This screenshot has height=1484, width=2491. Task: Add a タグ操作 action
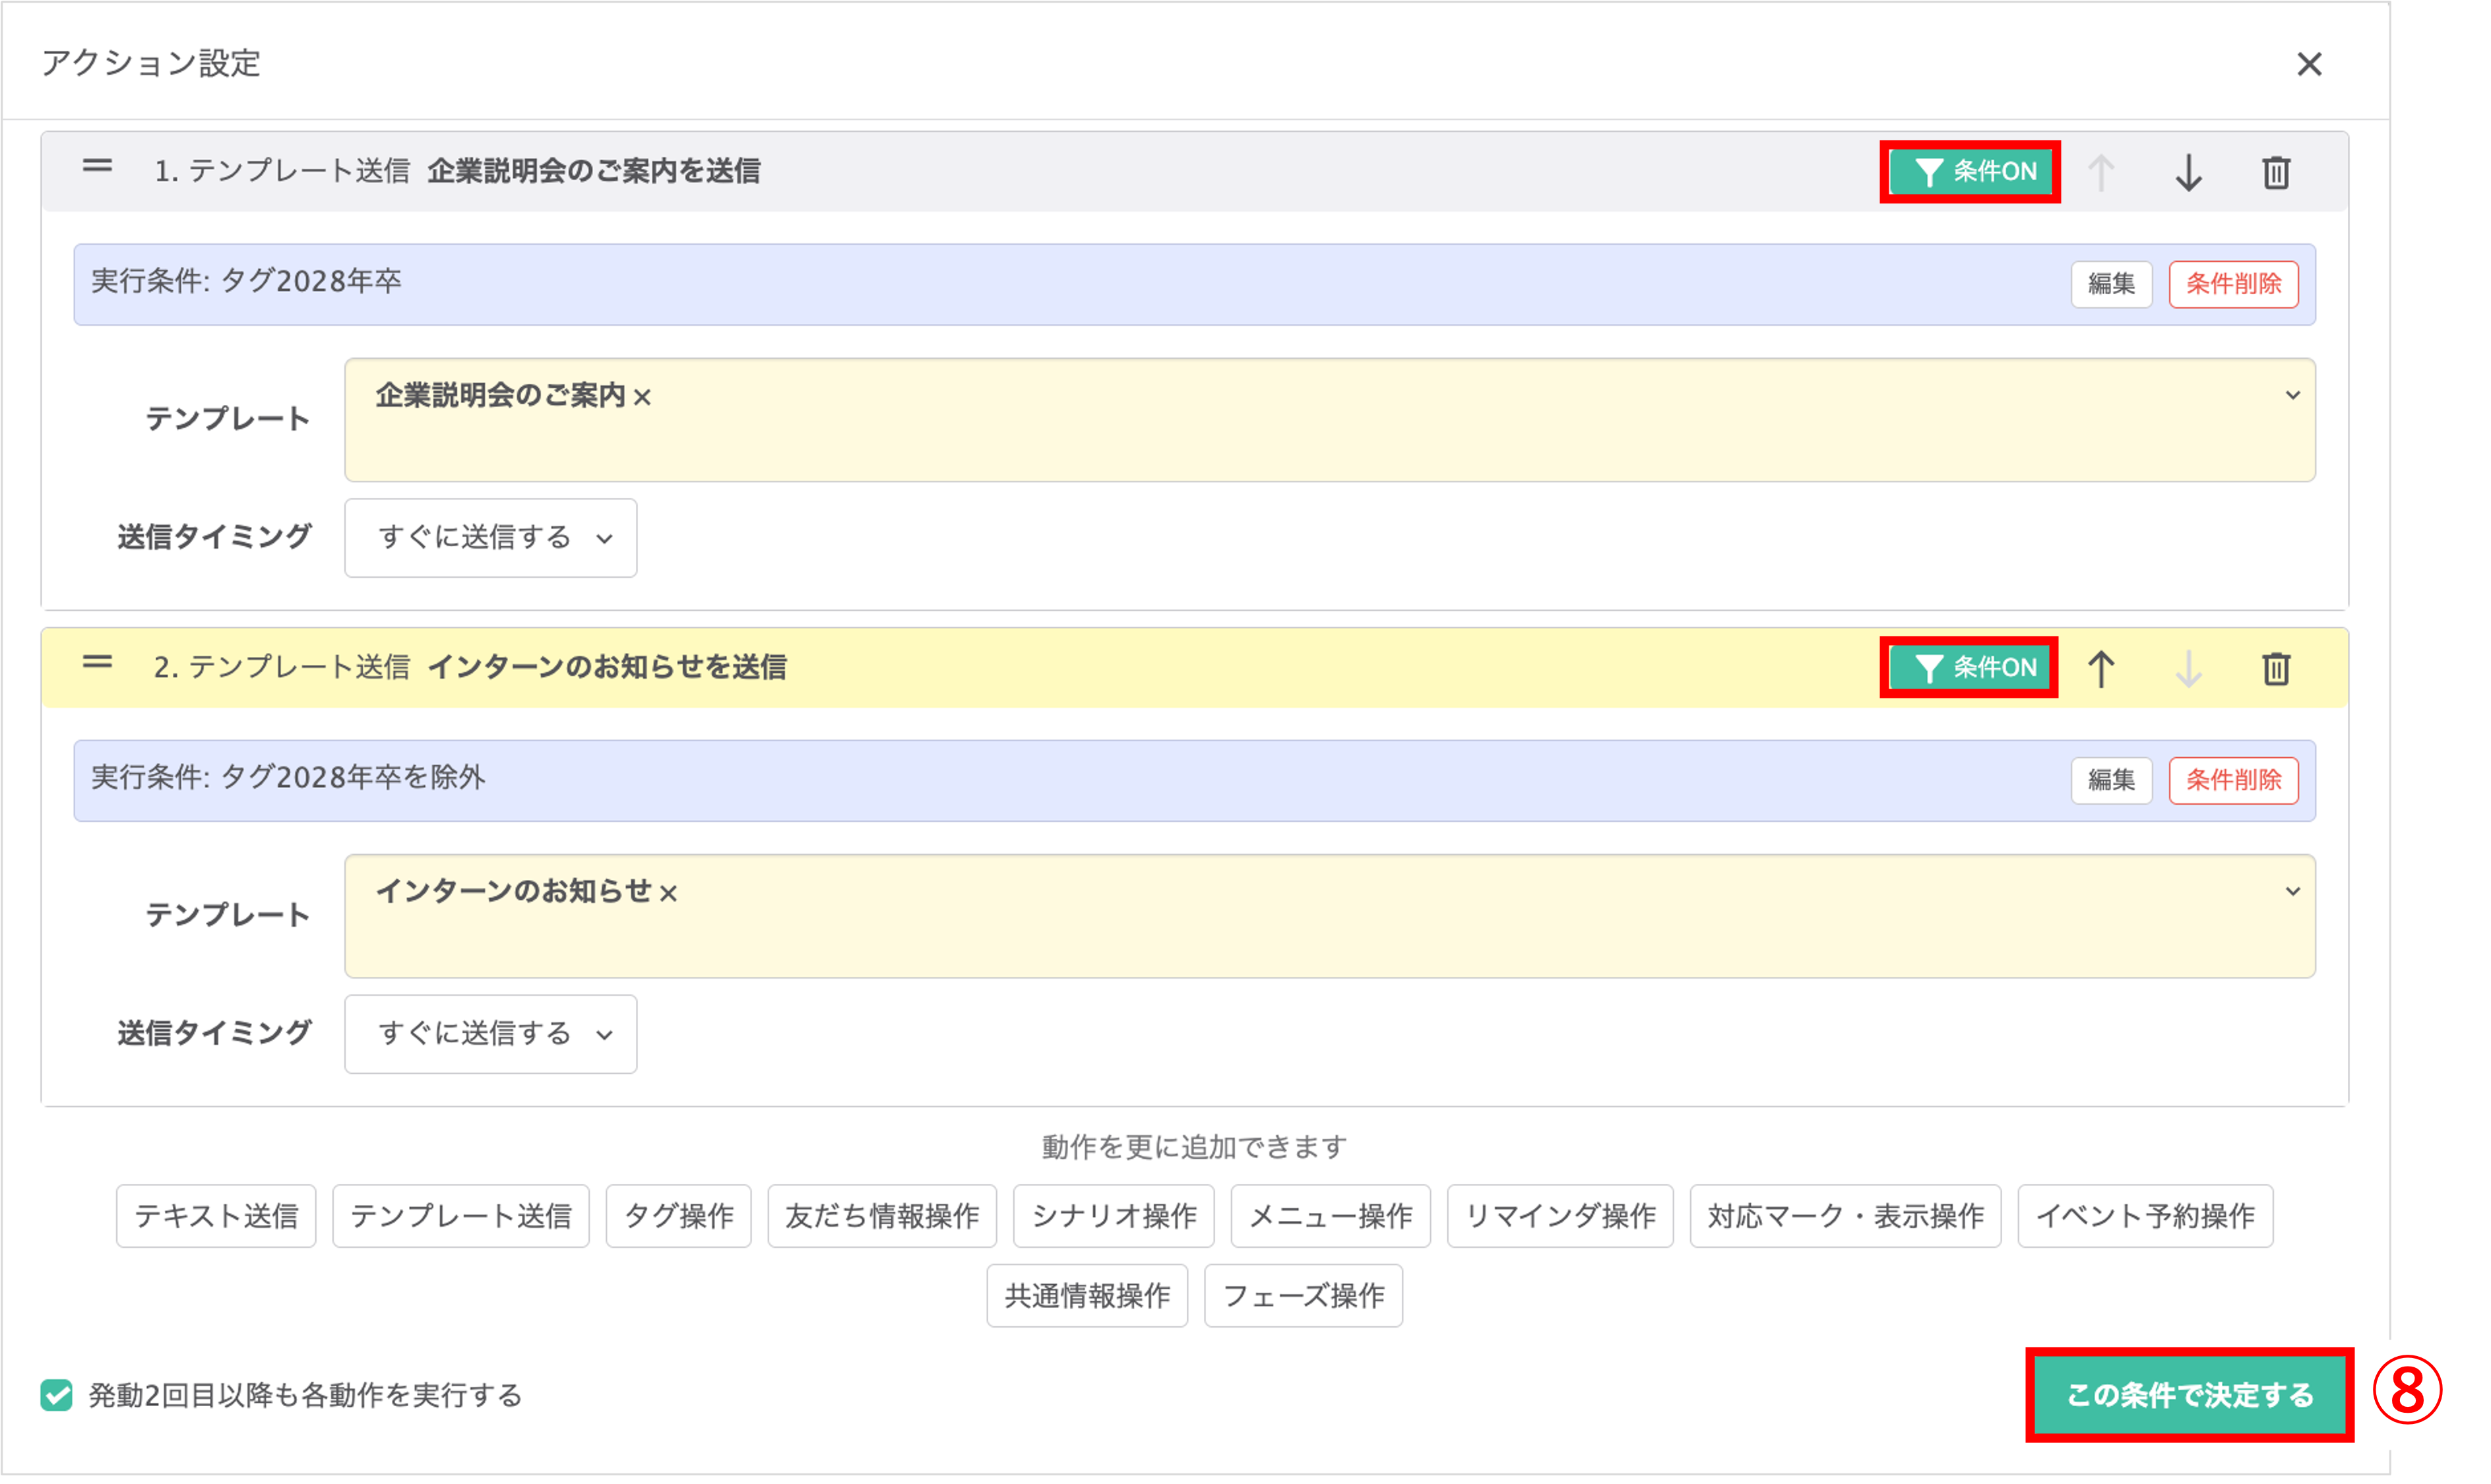(x=678, y=1216)
